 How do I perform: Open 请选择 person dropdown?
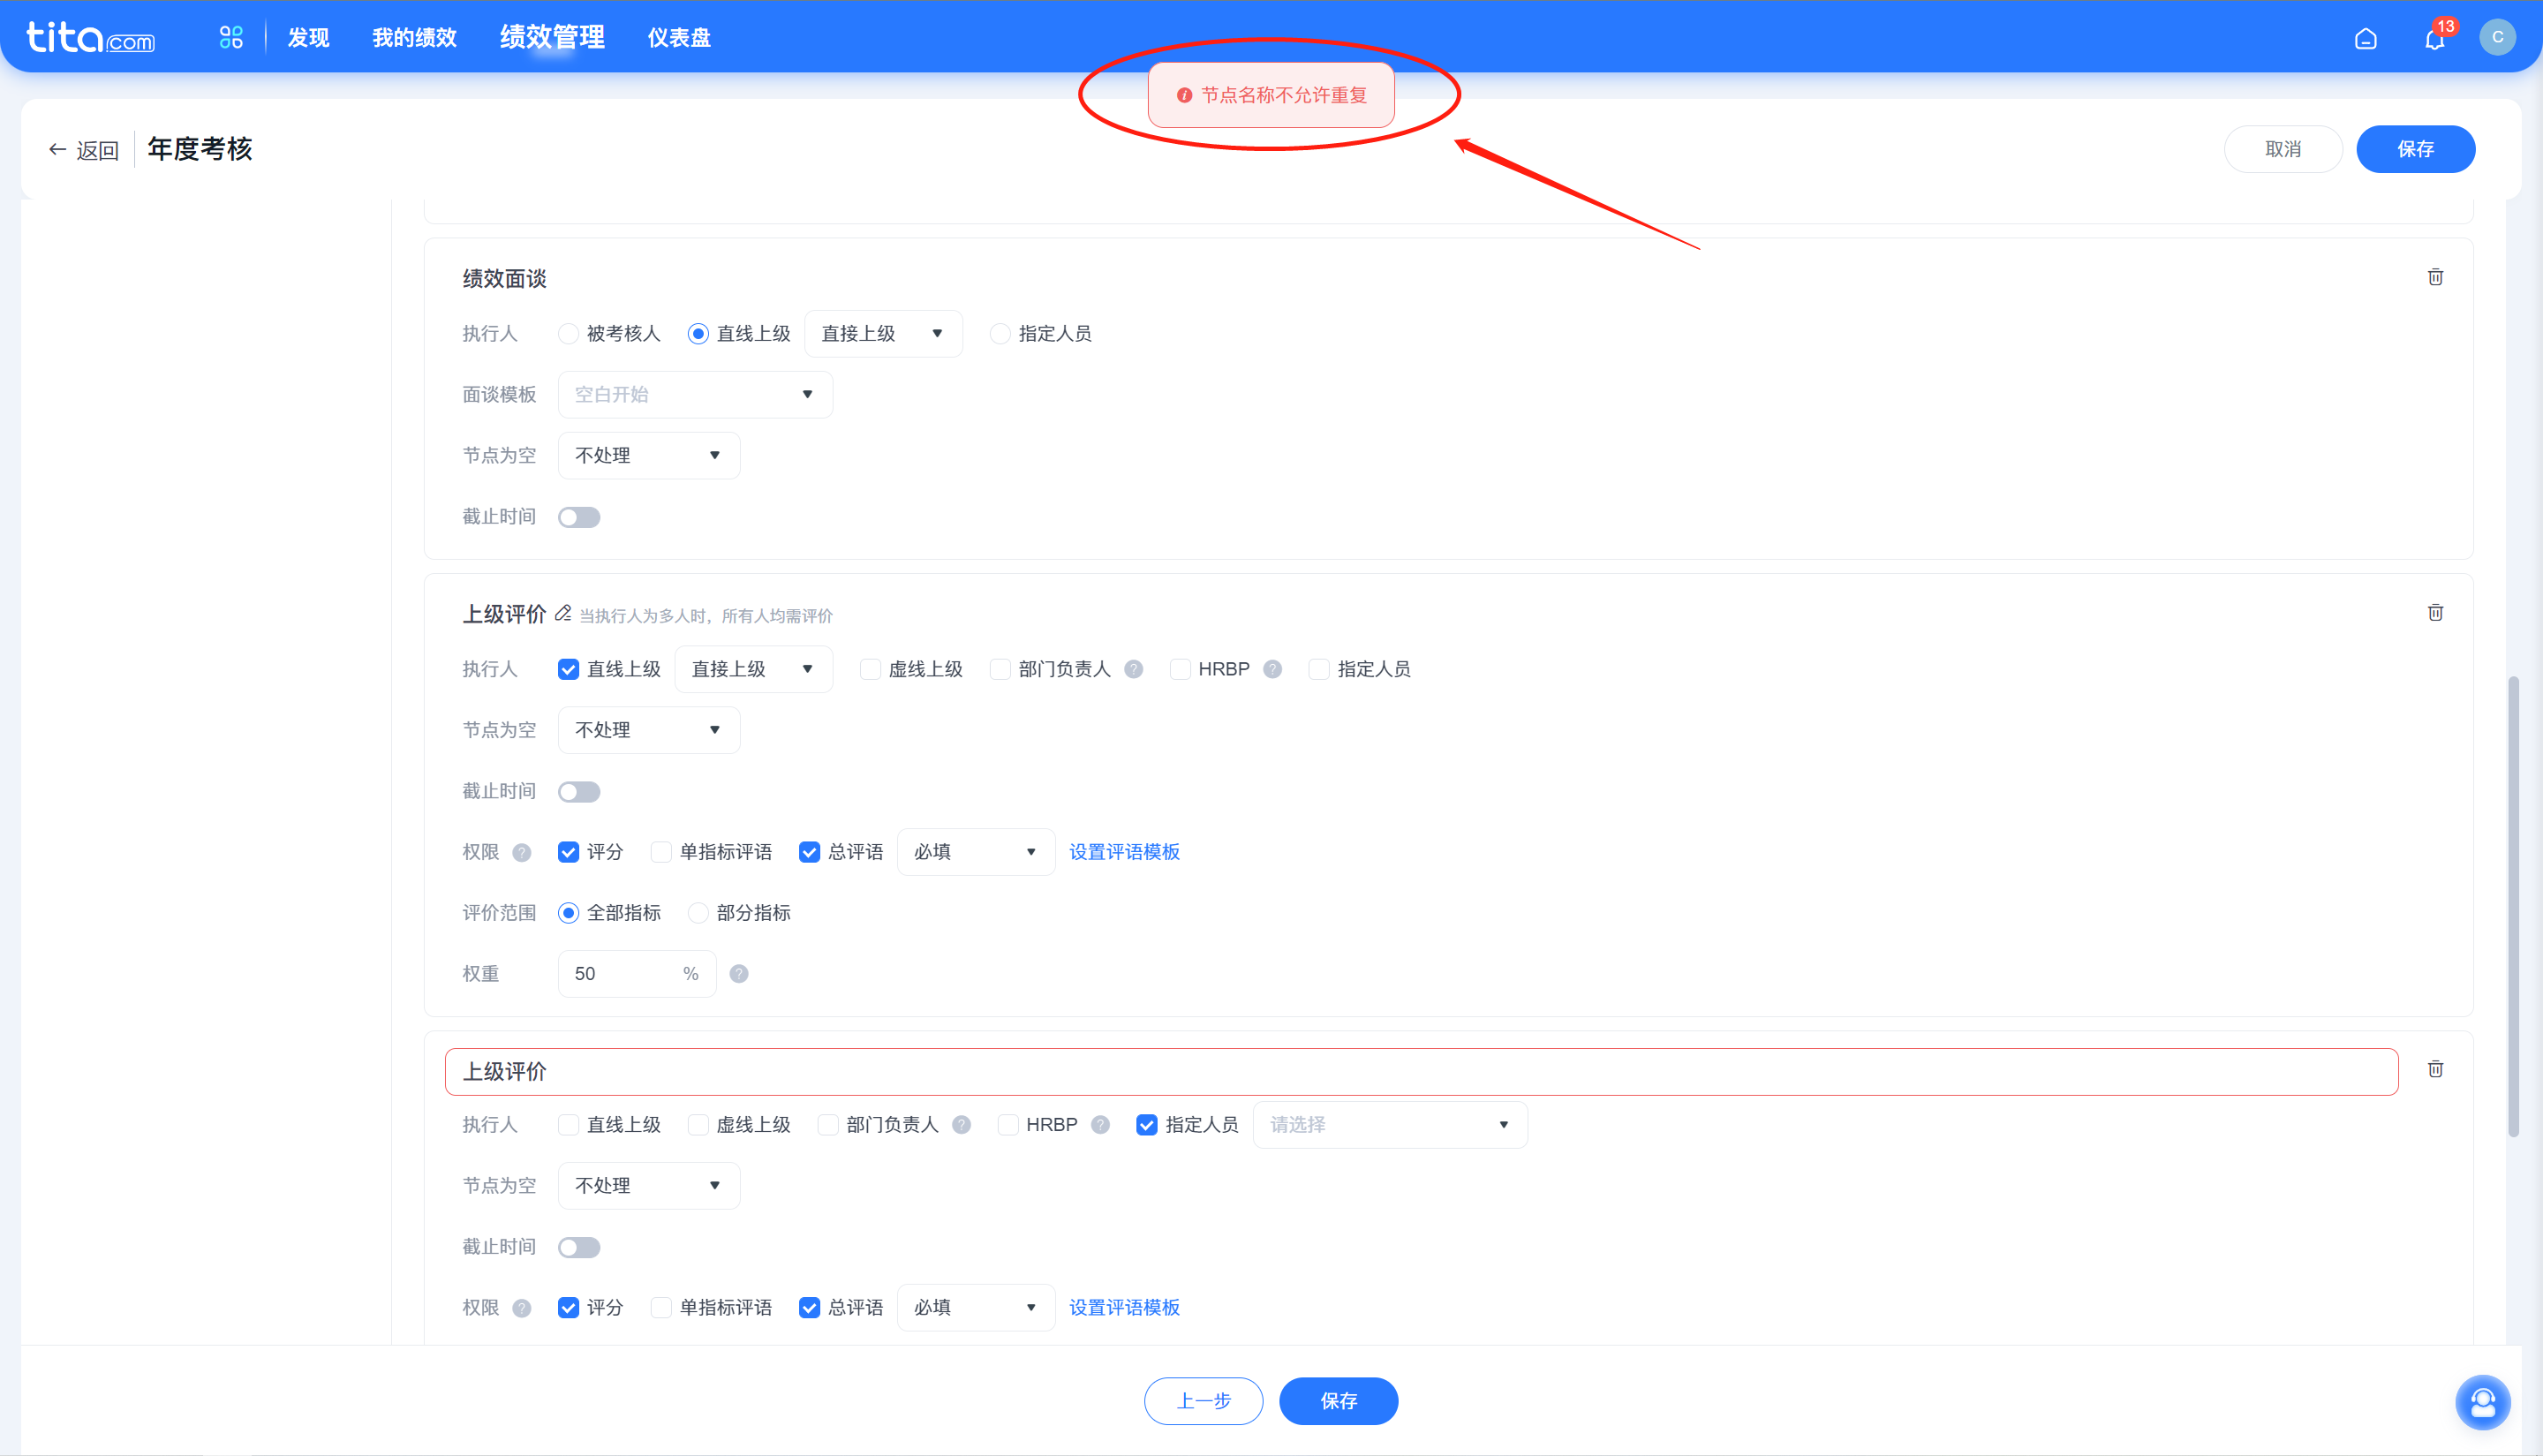click(1390, 1125)
